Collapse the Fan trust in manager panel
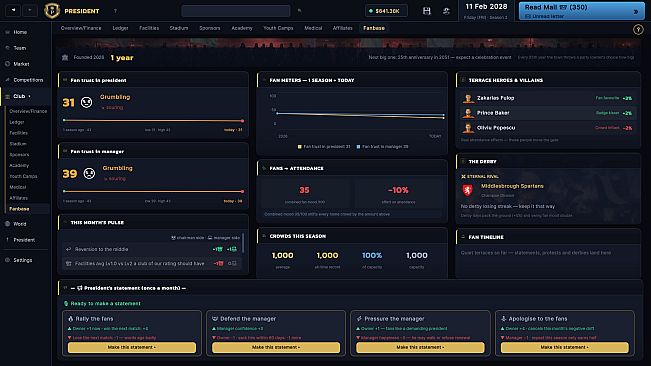Image resolution: width=651 pixels, height=366 pixels. coord(65,151)
